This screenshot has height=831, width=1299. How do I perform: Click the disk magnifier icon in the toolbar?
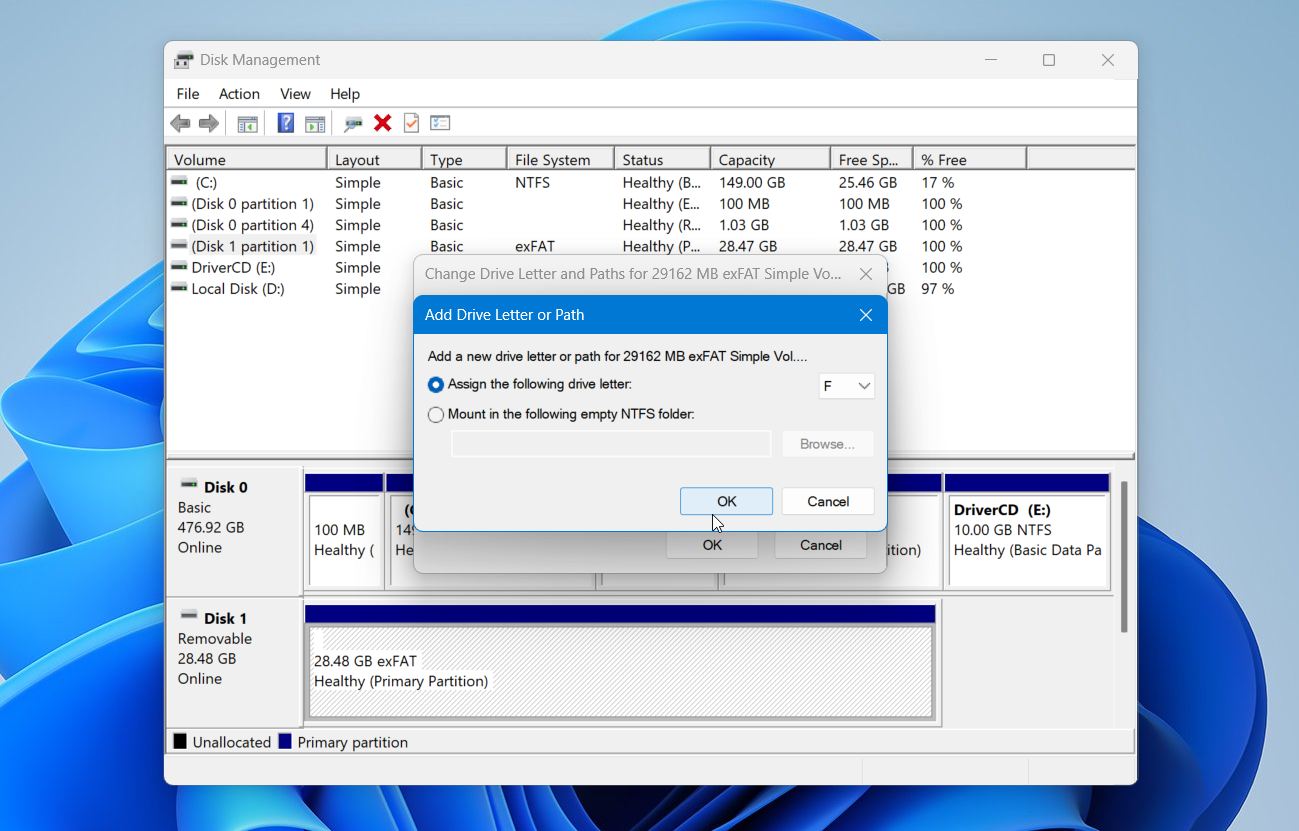pos(353,123)
